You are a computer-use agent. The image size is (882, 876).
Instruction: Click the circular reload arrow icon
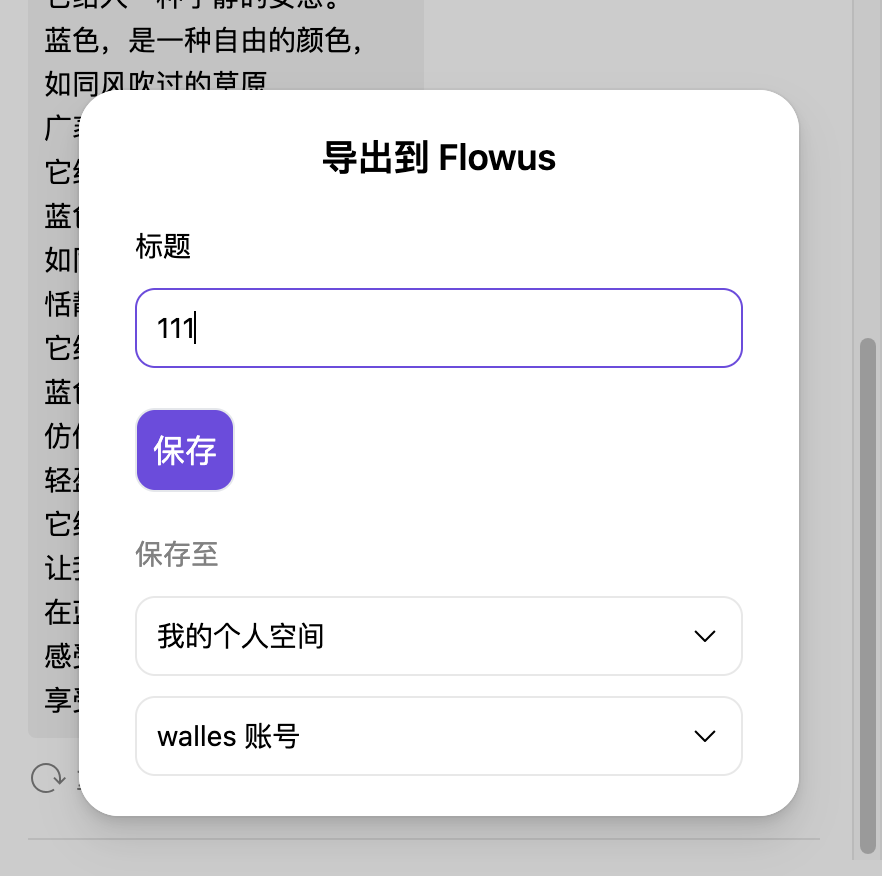coord(46,778)
